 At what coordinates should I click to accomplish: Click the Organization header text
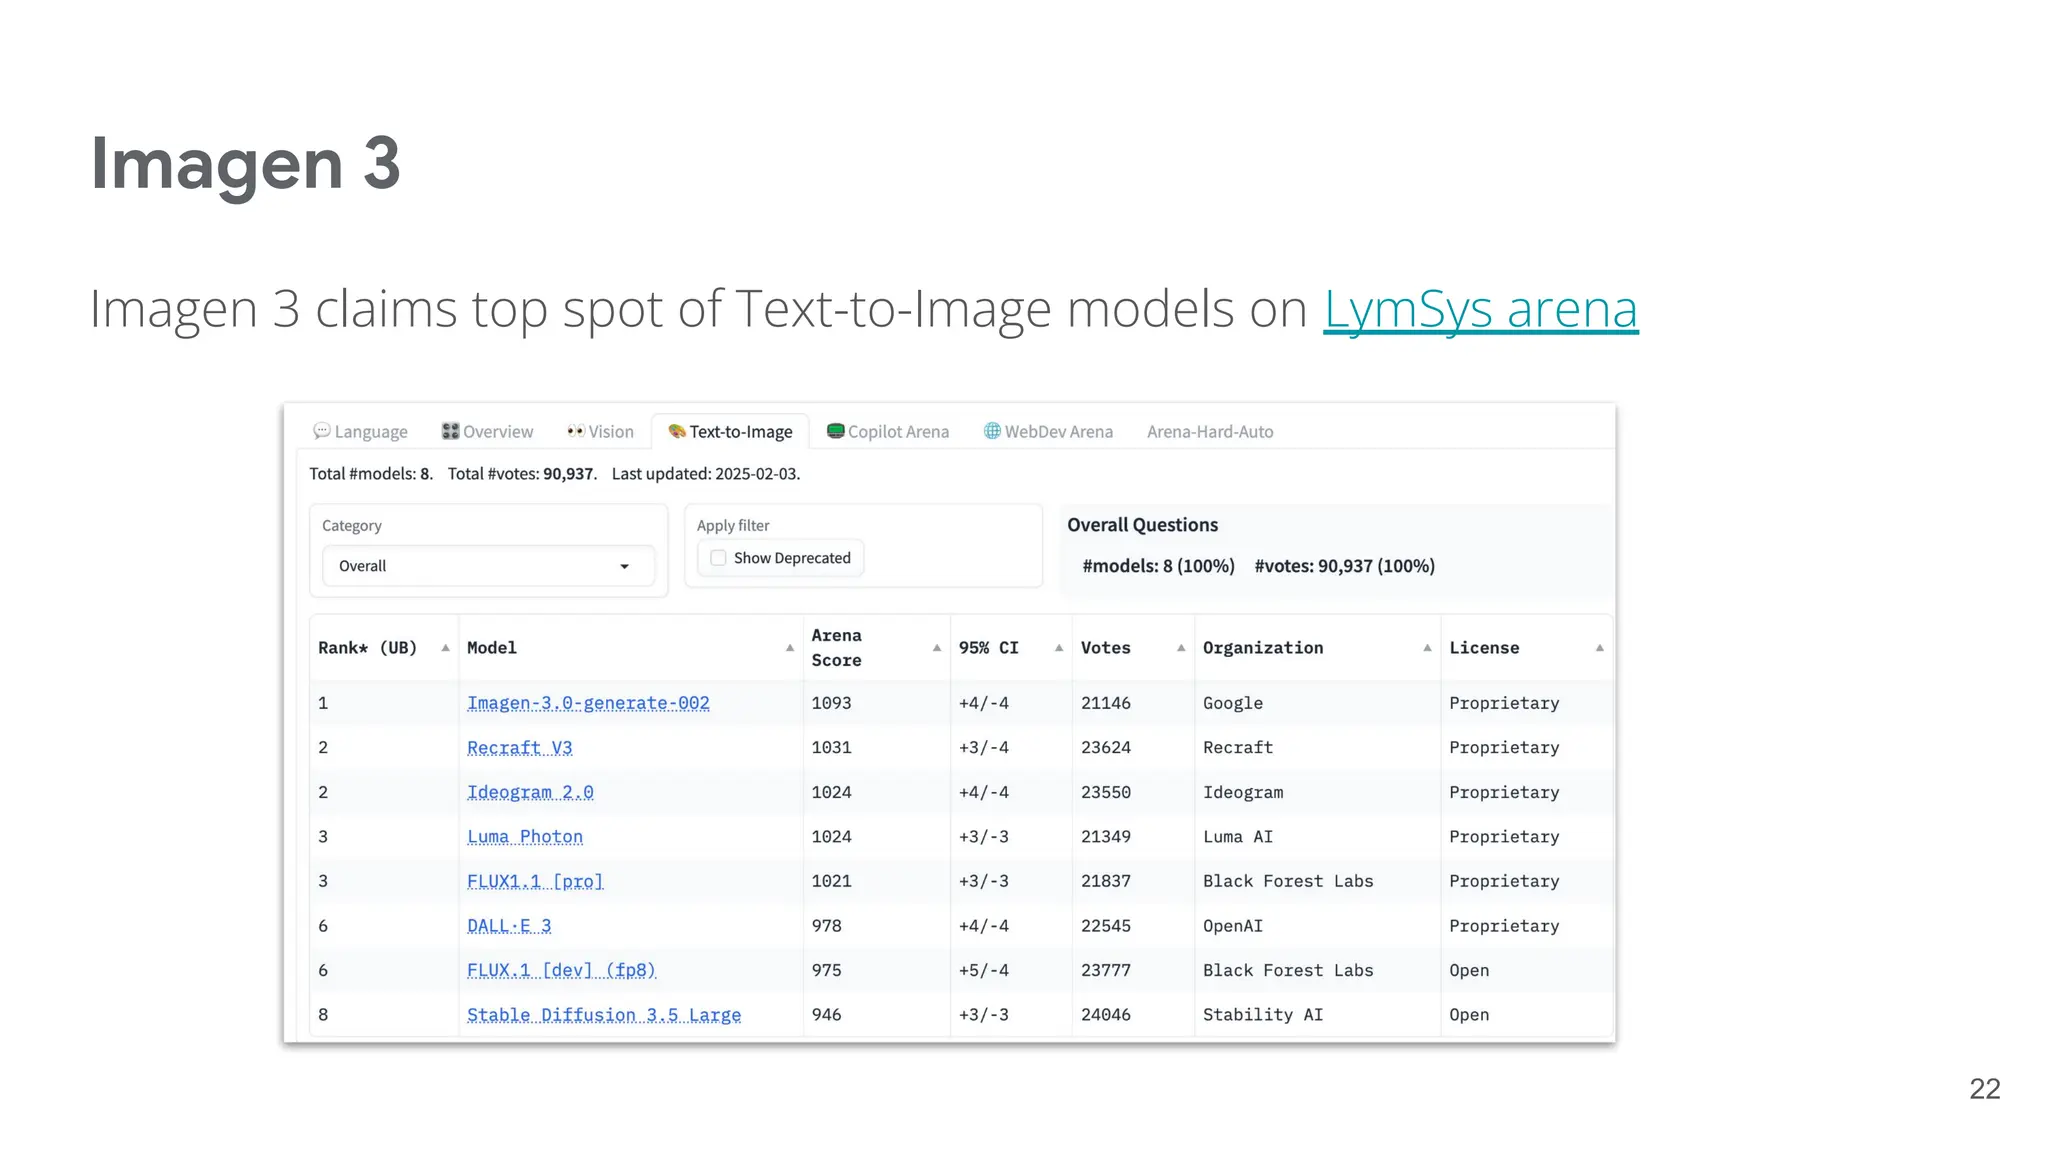[1263, 648]
